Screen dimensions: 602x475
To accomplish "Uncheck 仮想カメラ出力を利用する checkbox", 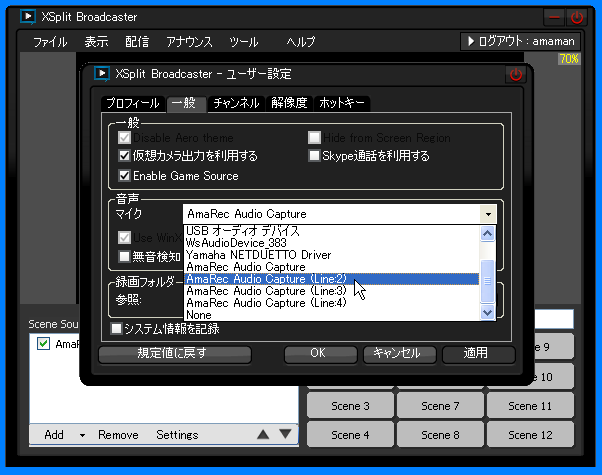I will [x=124, y=156].
